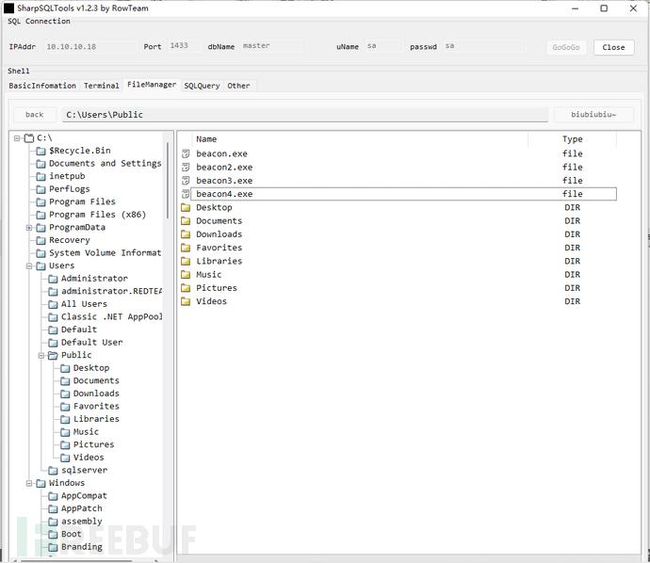Collapse the Windows tree node
This screenshot has width=650, height=563.
(x=29, y=483)
